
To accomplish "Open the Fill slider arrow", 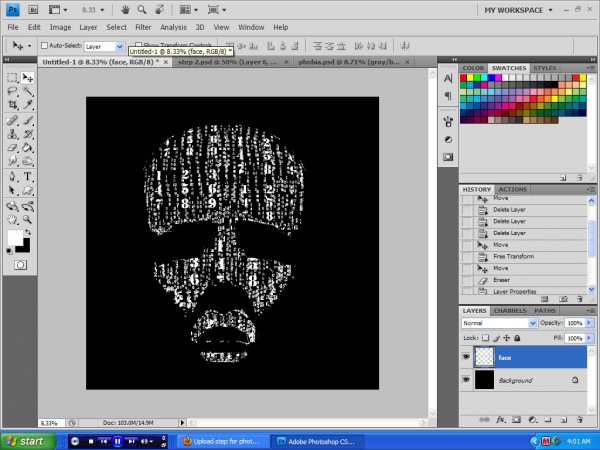I will pyautogui.click(x=589, y=338).
